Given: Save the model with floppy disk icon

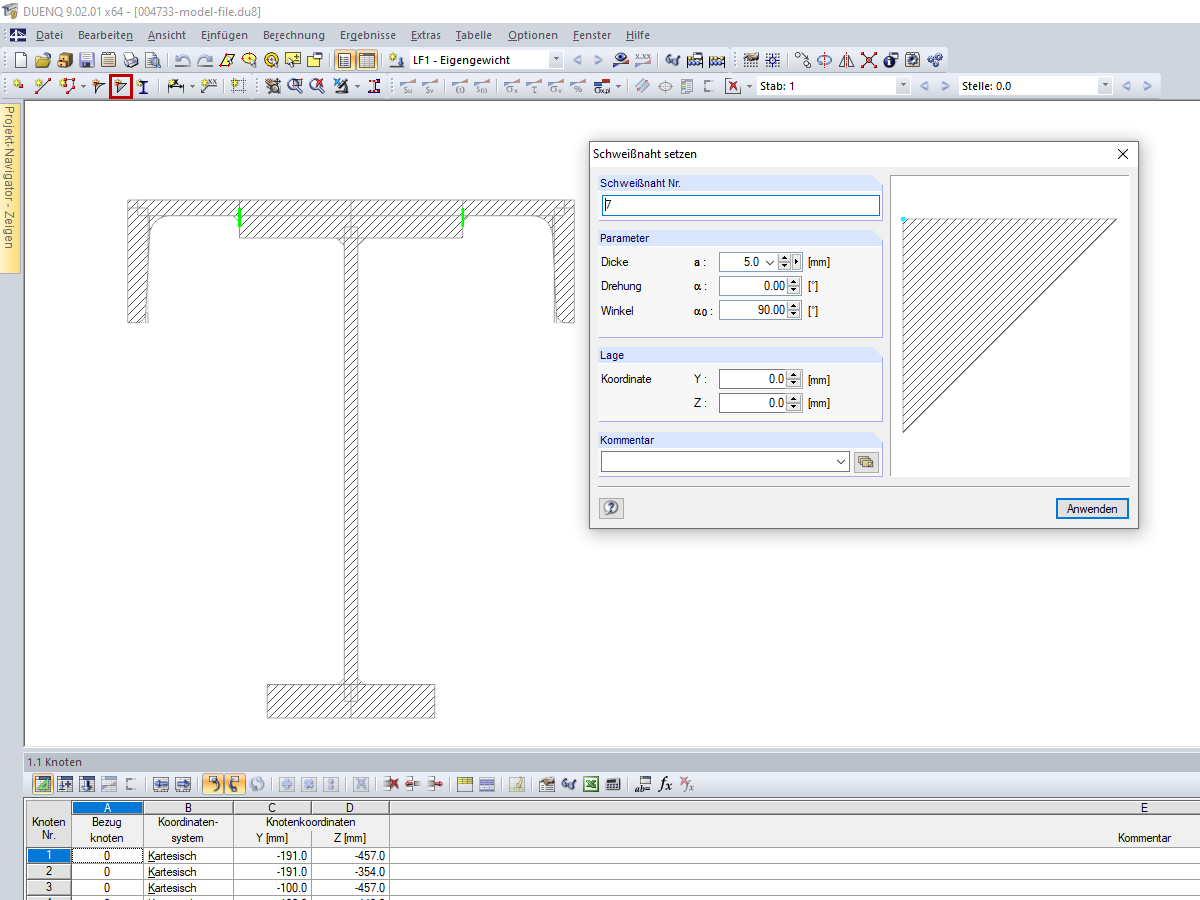Looking at the screenshot, I should [x=87, y=60].
